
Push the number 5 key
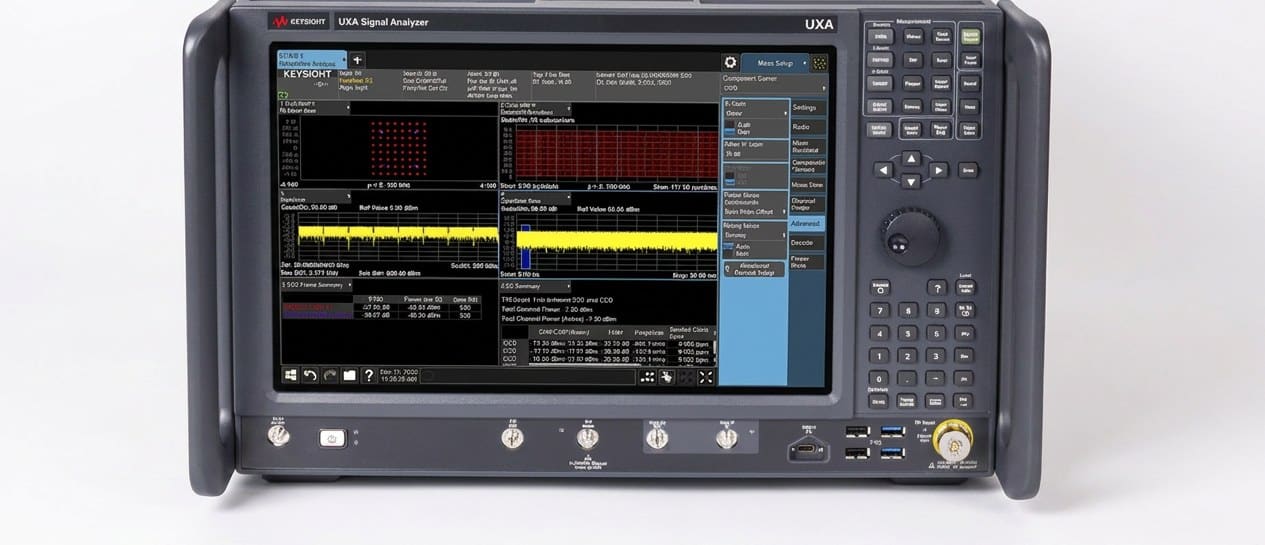(x=908, y=334)
